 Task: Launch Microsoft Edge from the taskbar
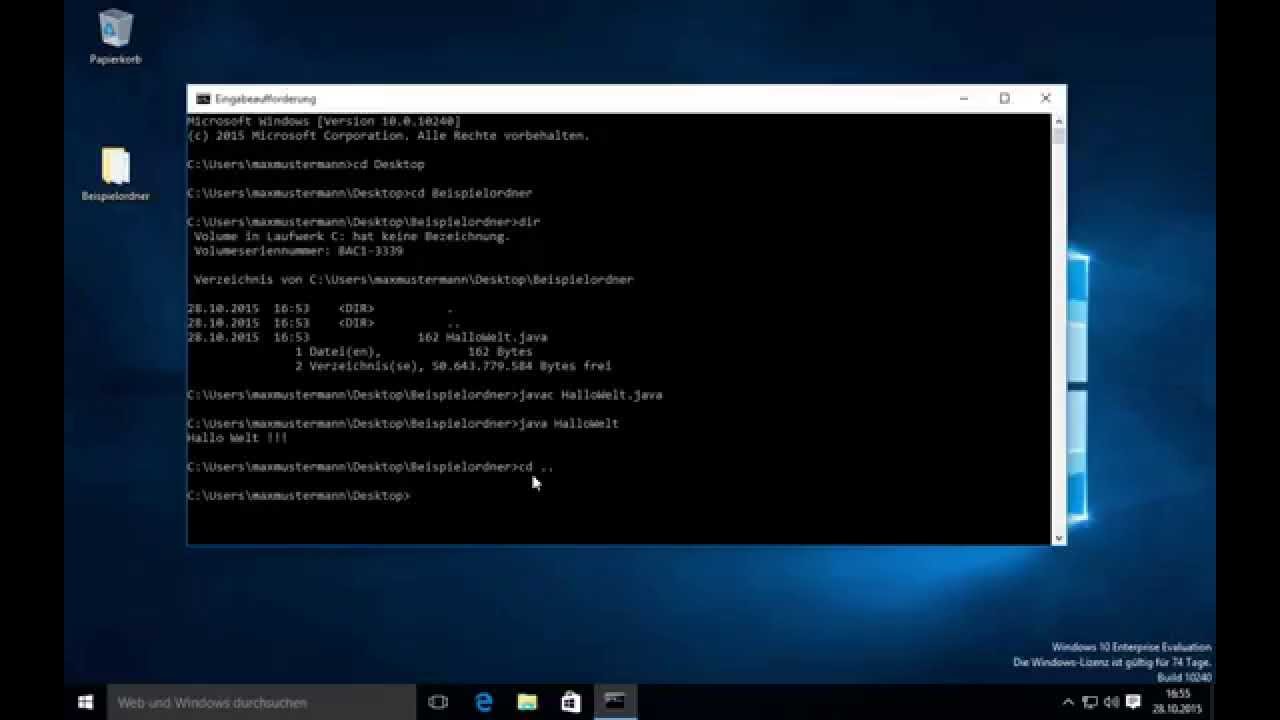click(484, 702)
